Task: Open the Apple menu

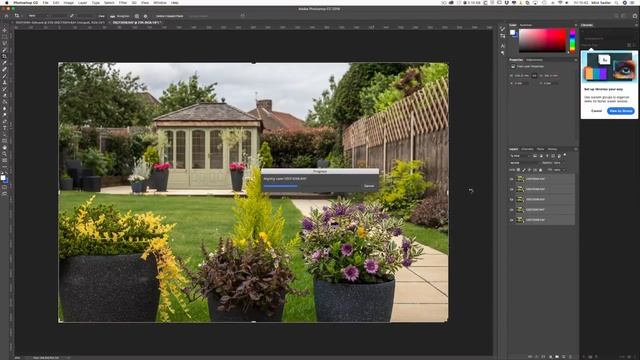Action: 7,3
